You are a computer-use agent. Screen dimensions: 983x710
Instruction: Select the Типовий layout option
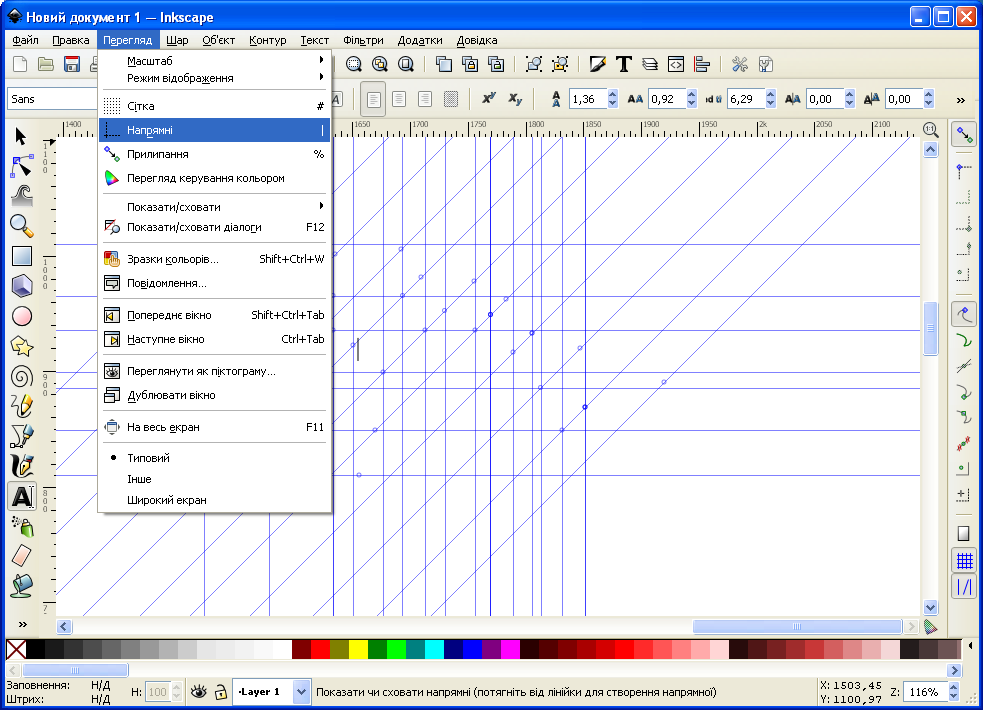[x=214, y=458]
